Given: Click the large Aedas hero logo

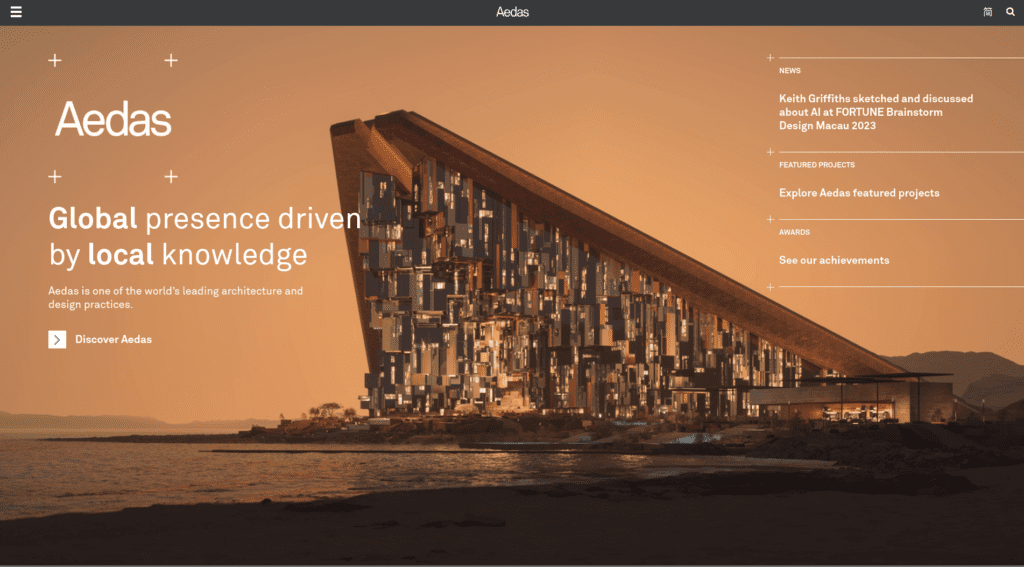Looking at the screenshot, I should click(x=113, y=118).
